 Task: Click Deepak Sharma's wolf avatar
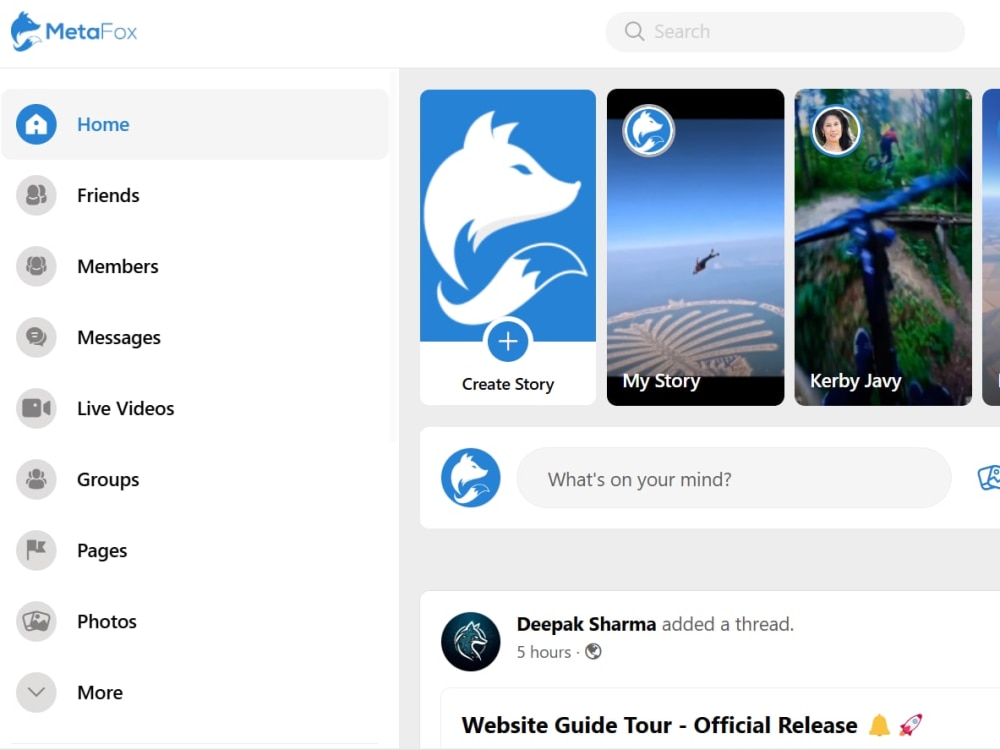coord(471,642)
